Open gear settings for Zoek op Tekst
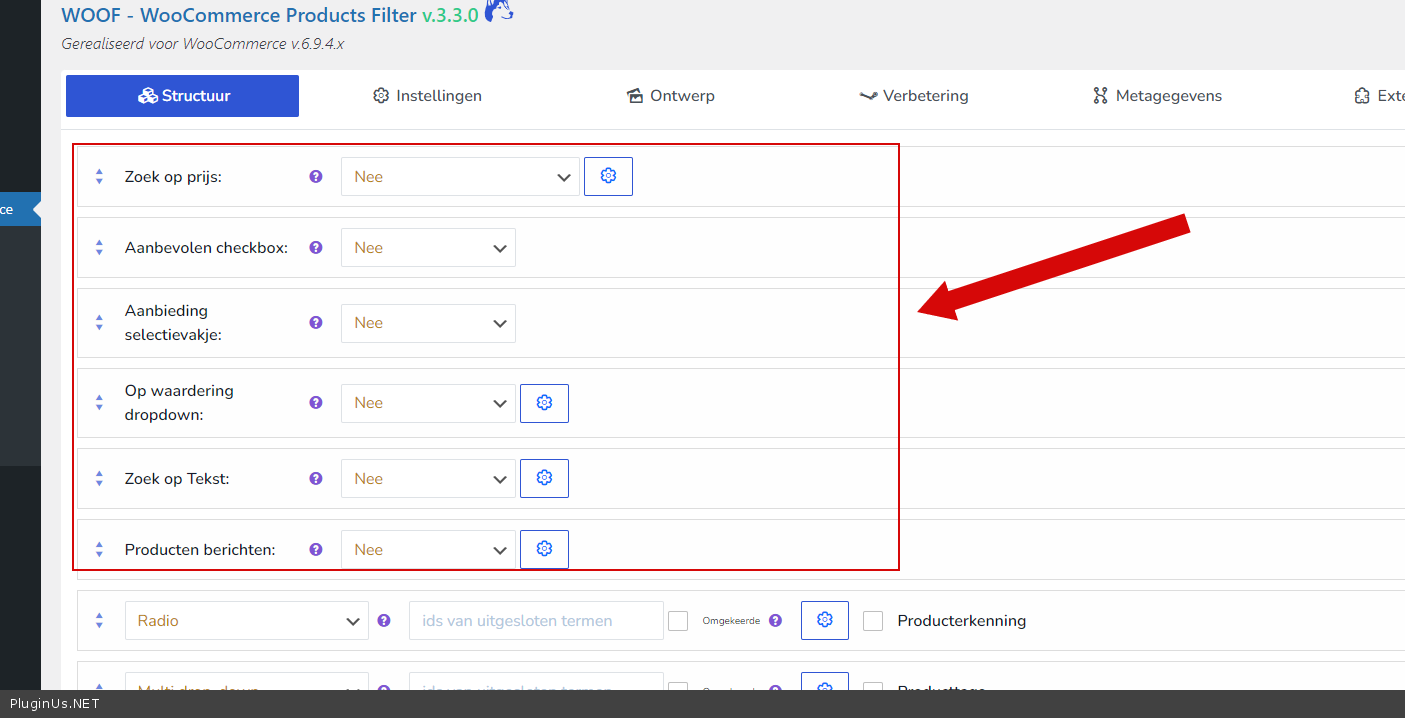The image size is (1405, 718). pos(544,478)
